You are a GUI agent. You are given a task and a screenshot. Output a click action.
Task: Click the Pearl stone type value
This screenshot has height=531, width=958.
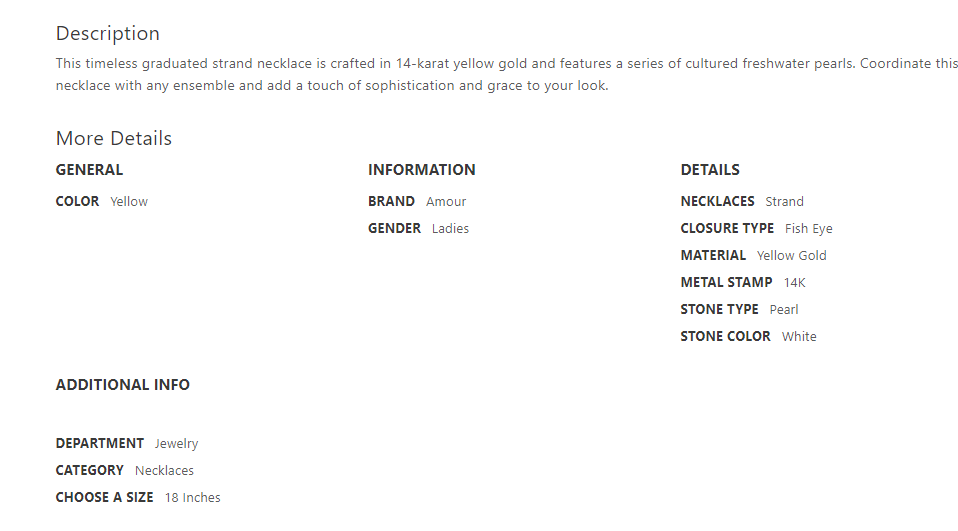click(x=783, y=310)
